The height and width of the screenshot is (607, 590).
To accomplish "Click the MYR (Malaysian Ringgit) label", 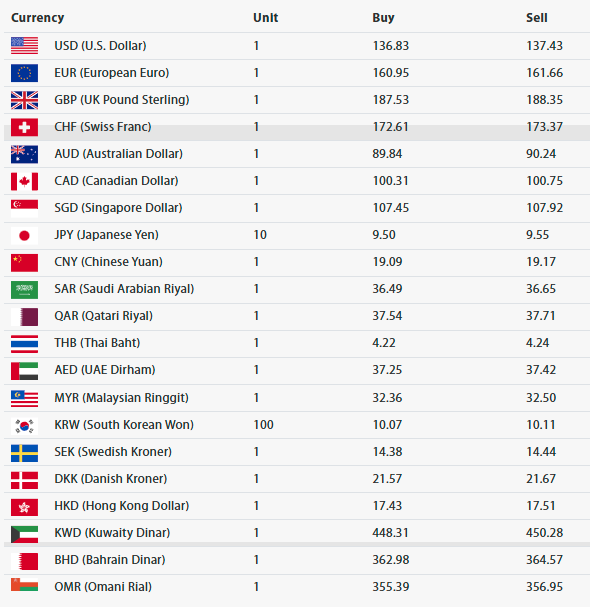I will click(x=122, y=398).
